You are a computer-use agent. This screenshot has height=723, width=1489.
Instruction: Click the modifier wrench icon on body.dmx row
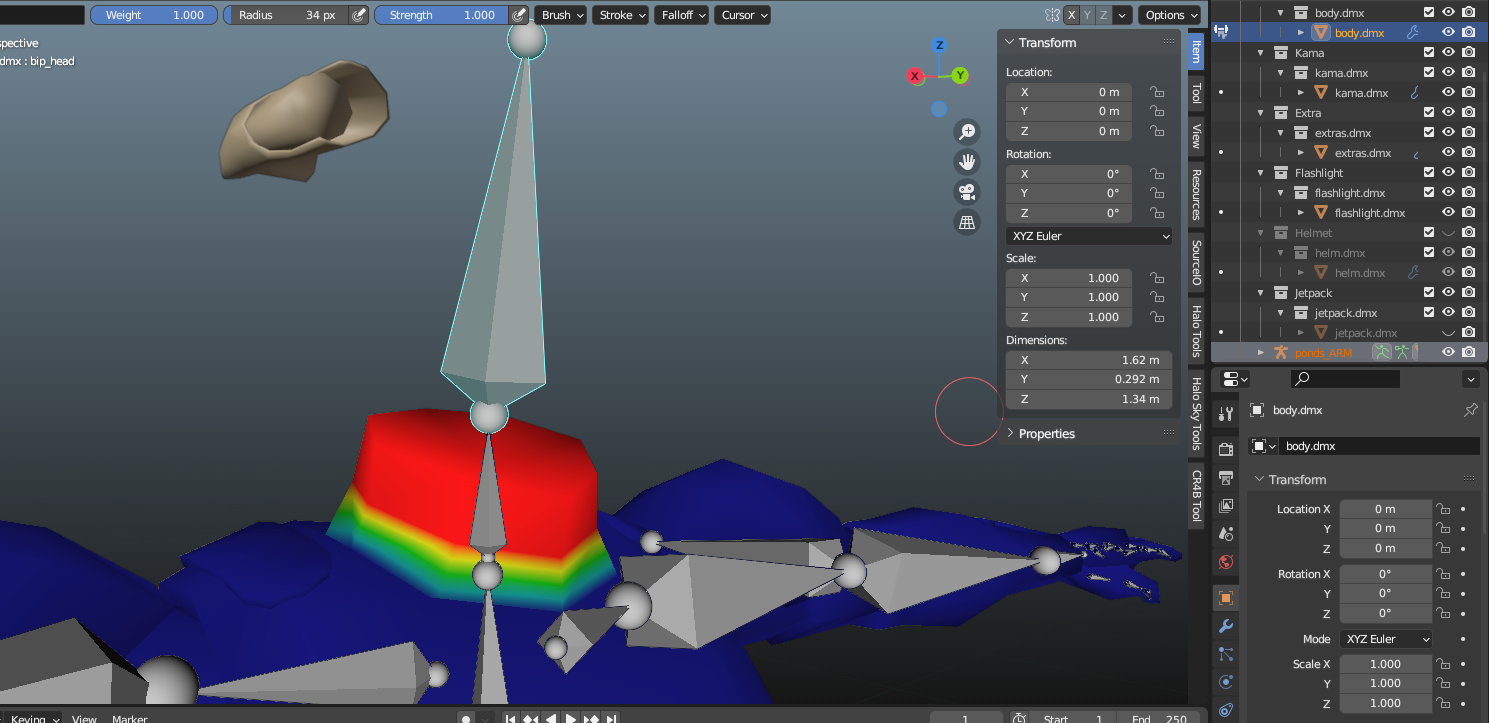coord(1412,32)
